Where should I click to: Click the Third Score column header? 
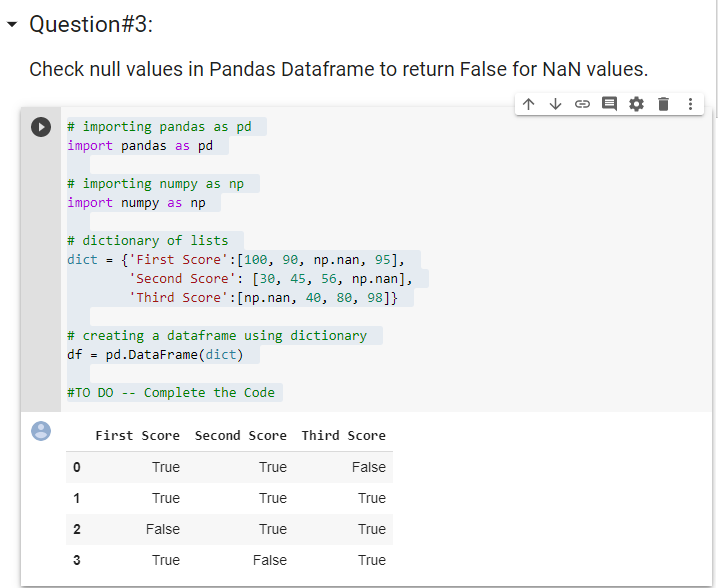(343, 436)
